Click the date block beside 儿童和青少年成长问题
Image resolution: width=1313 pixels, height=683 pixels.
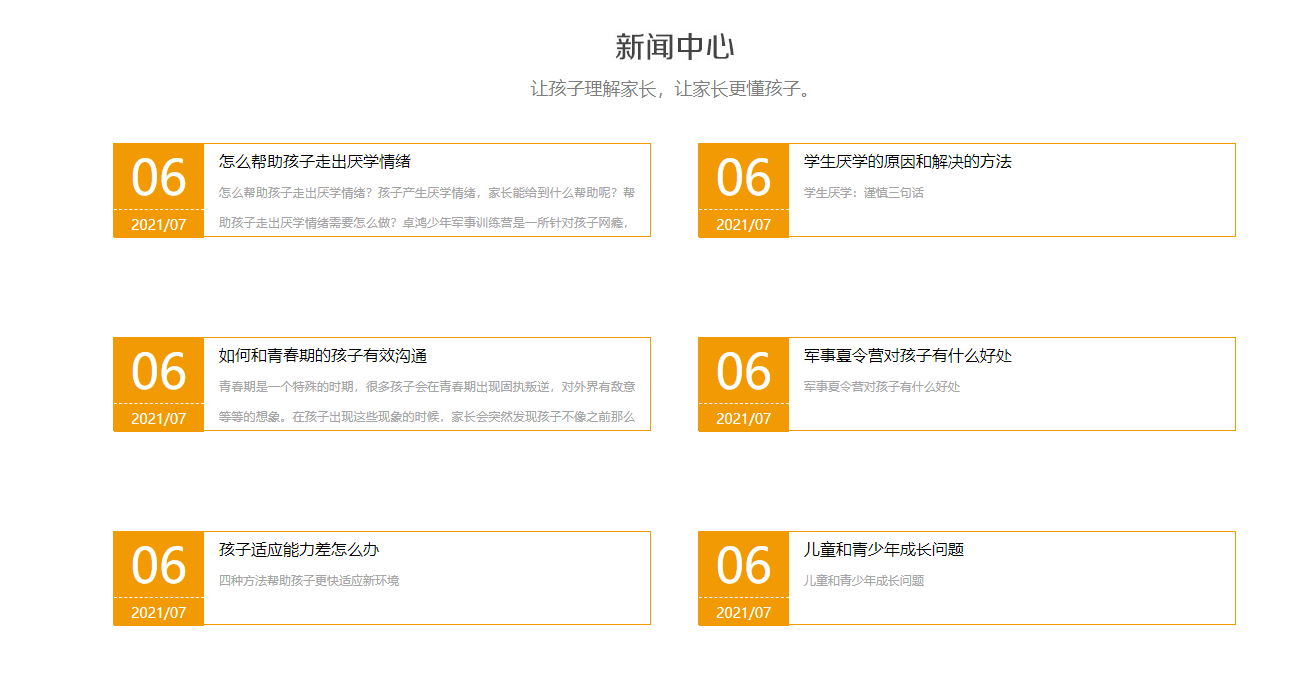click(743, 577)
